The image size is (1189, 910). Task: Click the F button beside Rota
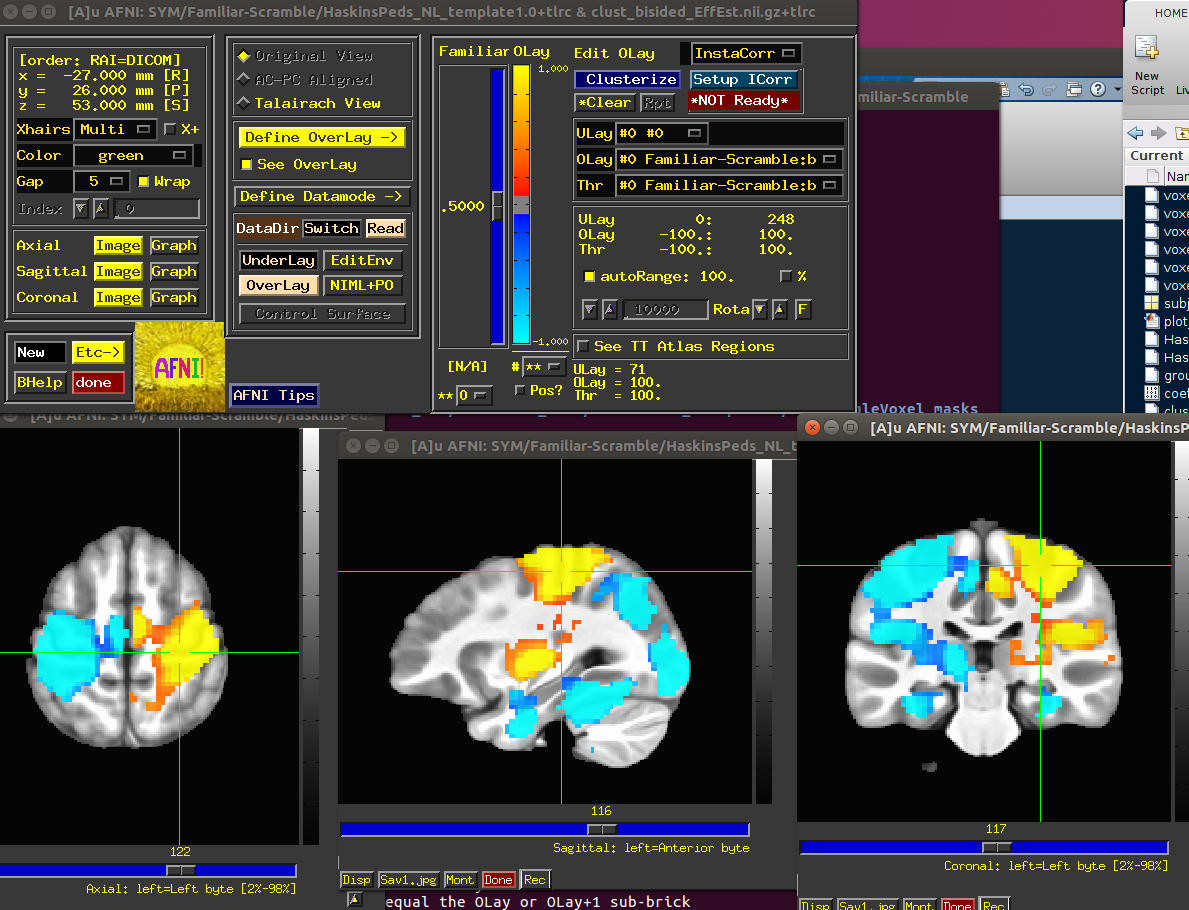802,309
